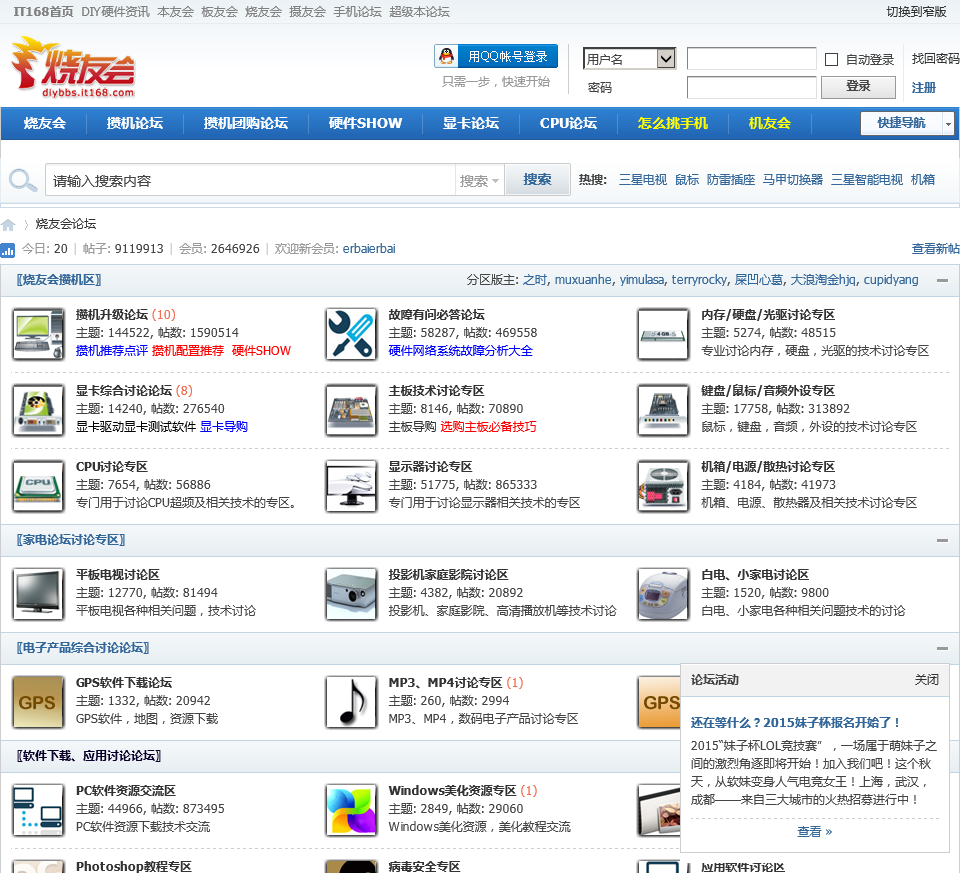The width and height of the screenshot is (960, 873).
Task: Open 内存/硬盘/光驱讨论专区 memory icon
Action: tap(663, 334)
